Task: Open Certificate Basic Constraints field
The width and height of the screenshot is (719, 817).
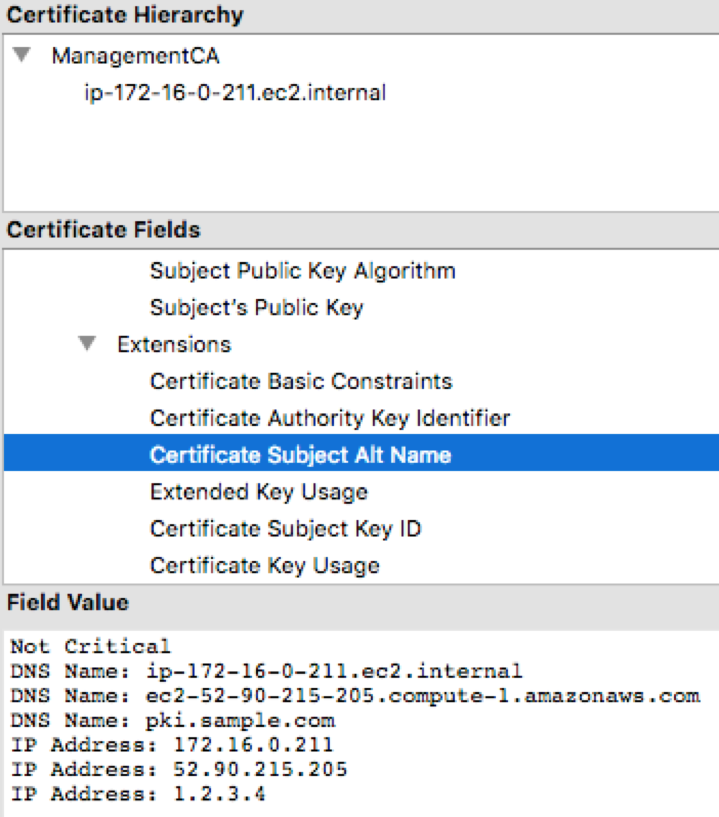Action: pos(300,381)
